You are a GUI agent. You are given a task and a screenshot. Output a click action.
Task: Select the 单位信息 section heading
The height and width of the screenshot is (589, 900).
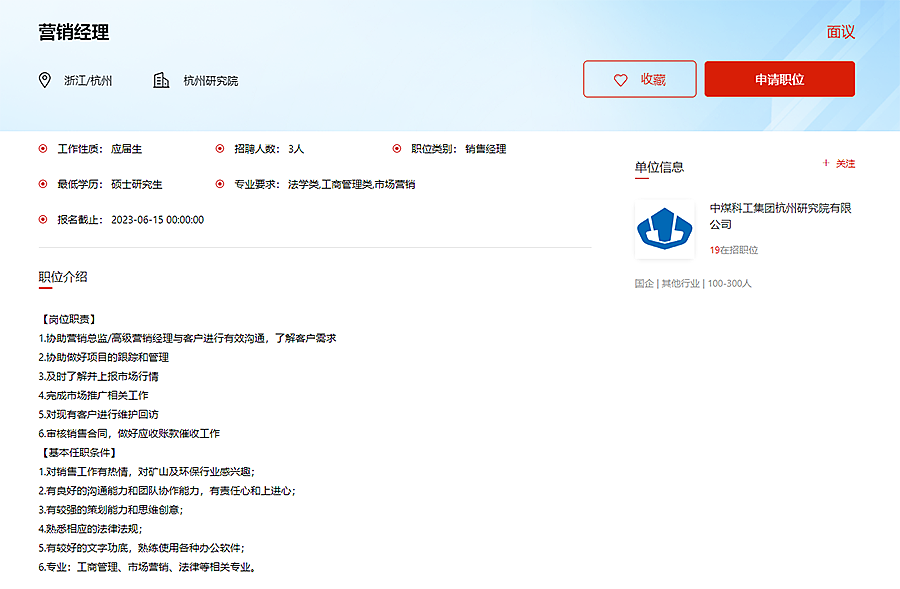(x=659, y=167)
